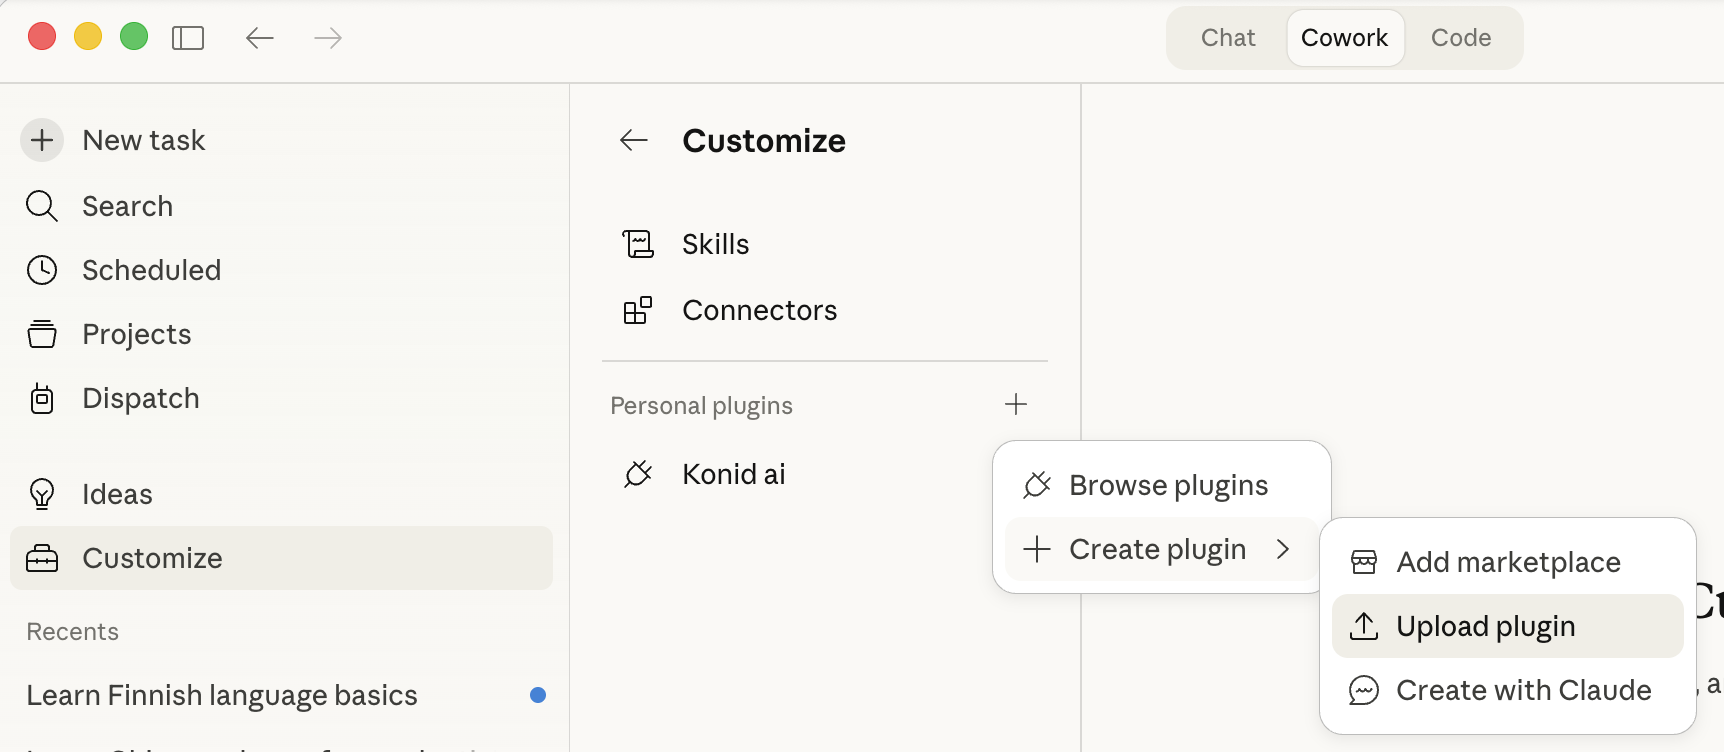
Task: Click the Konid ai plug icon
Action: coord(638,474)
